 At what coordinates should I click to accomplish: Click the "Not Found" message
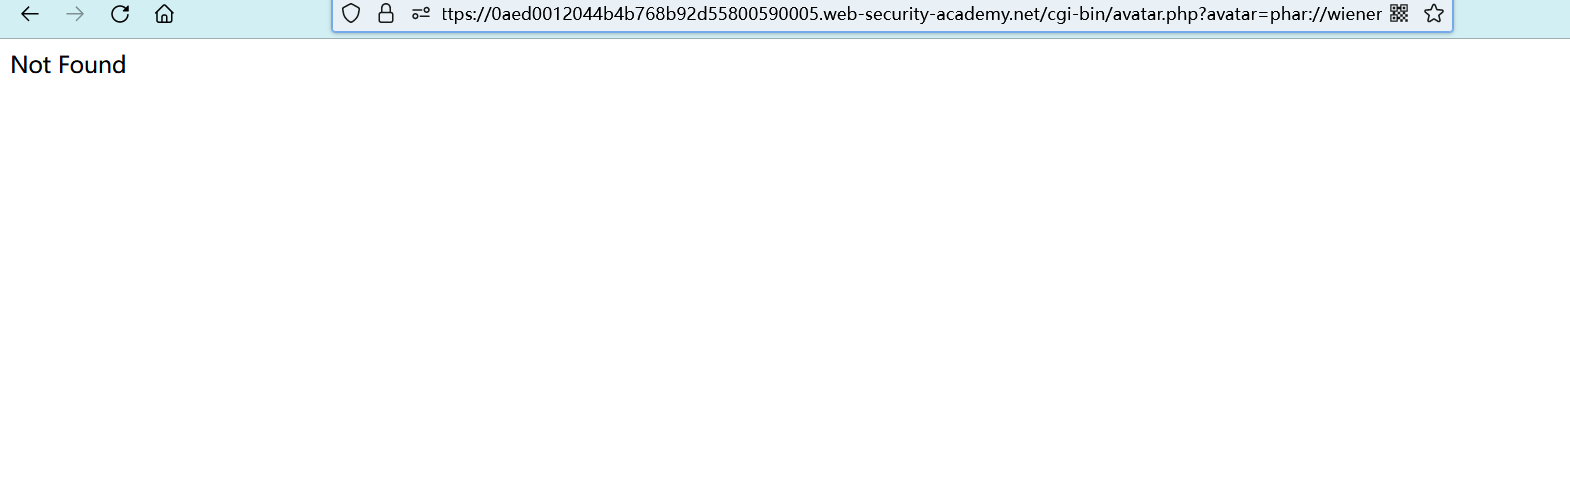(x=68, y=65)
